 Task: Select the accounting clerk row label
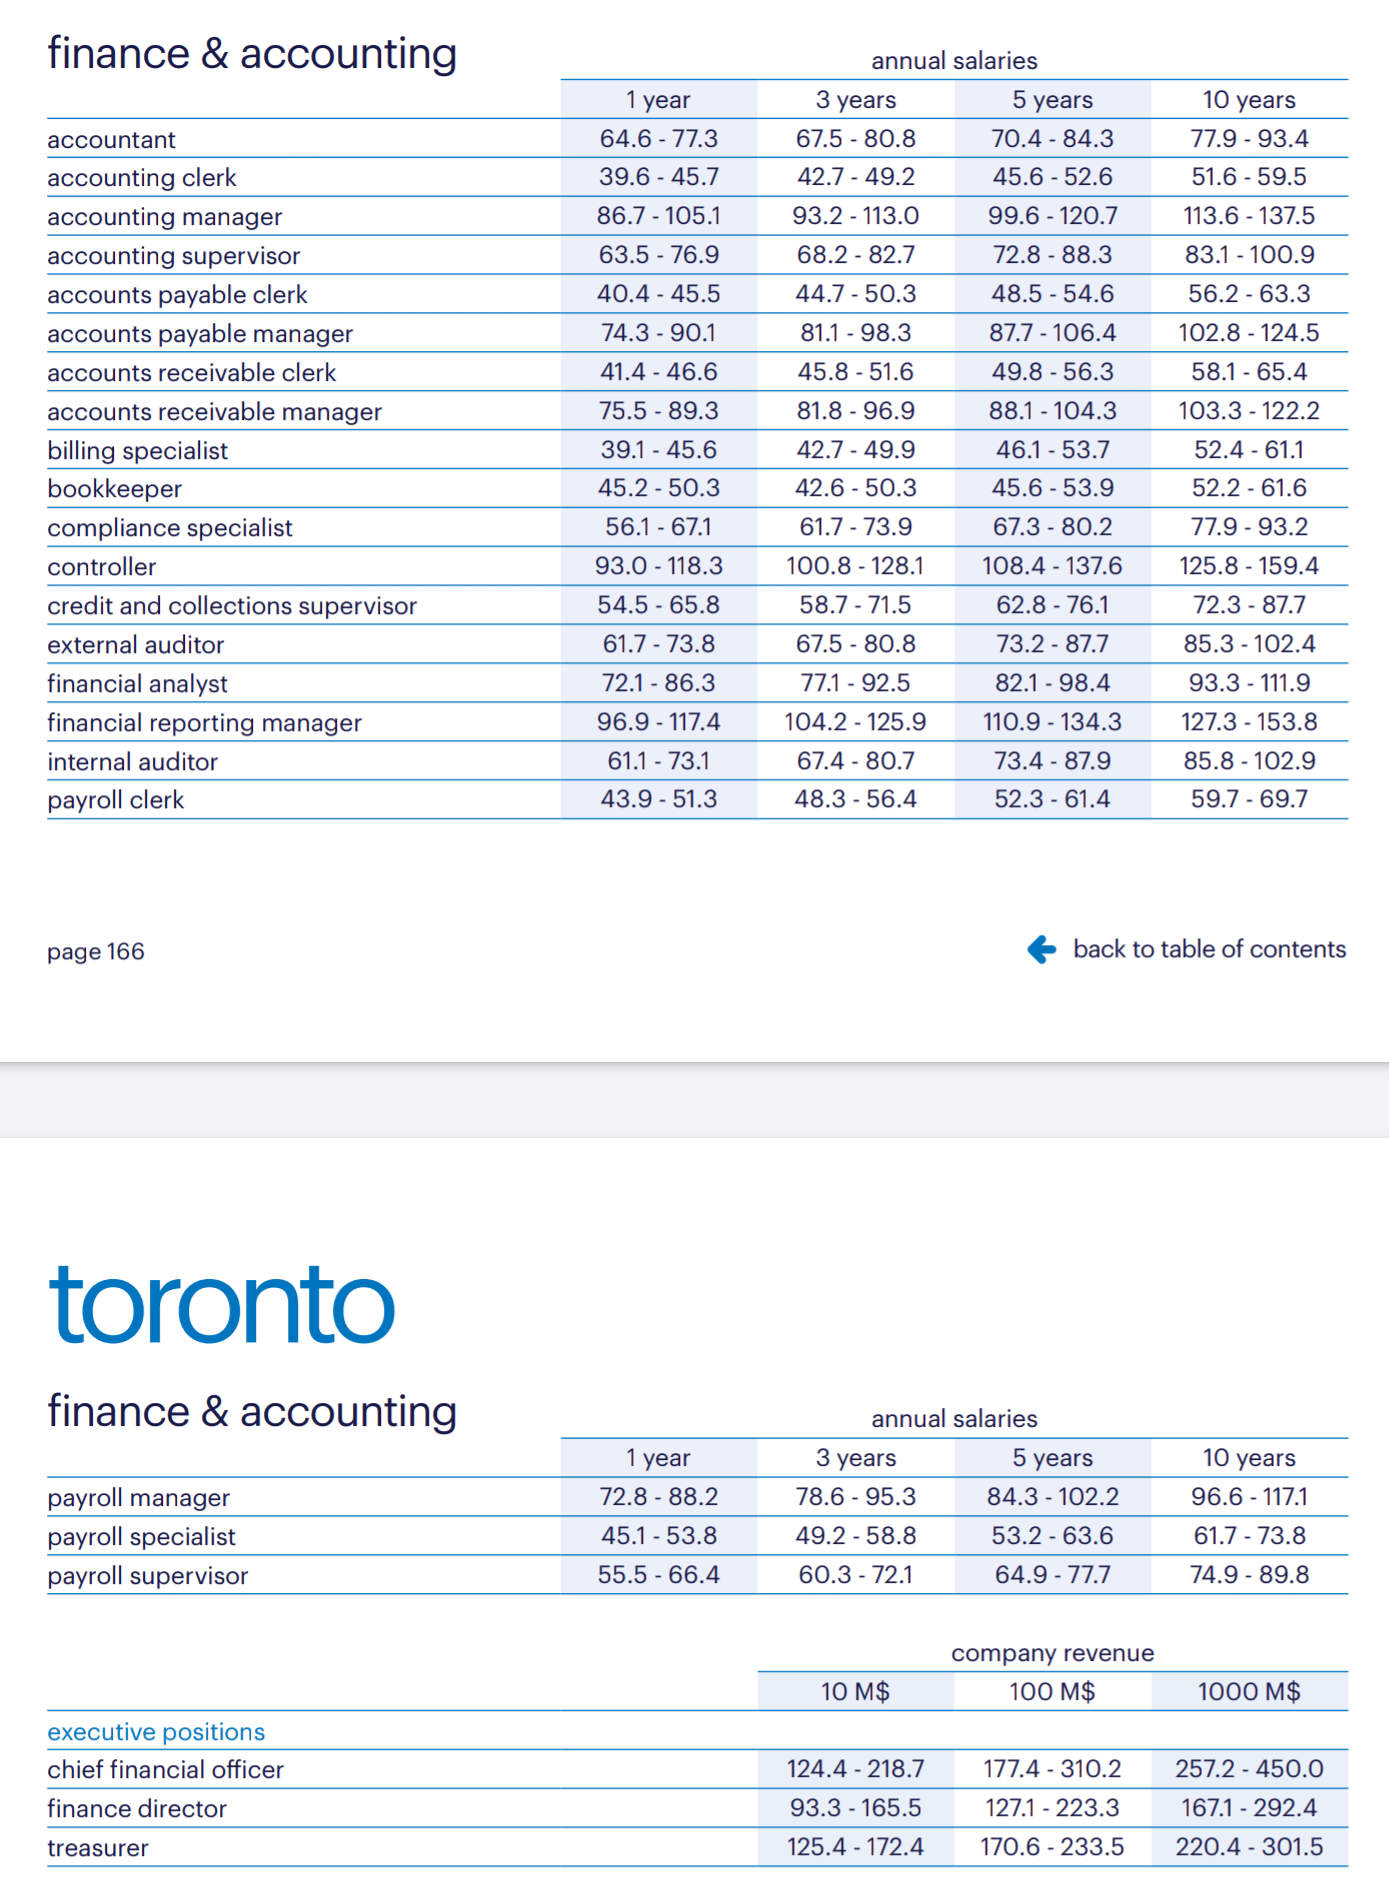(x=141, y=178)
